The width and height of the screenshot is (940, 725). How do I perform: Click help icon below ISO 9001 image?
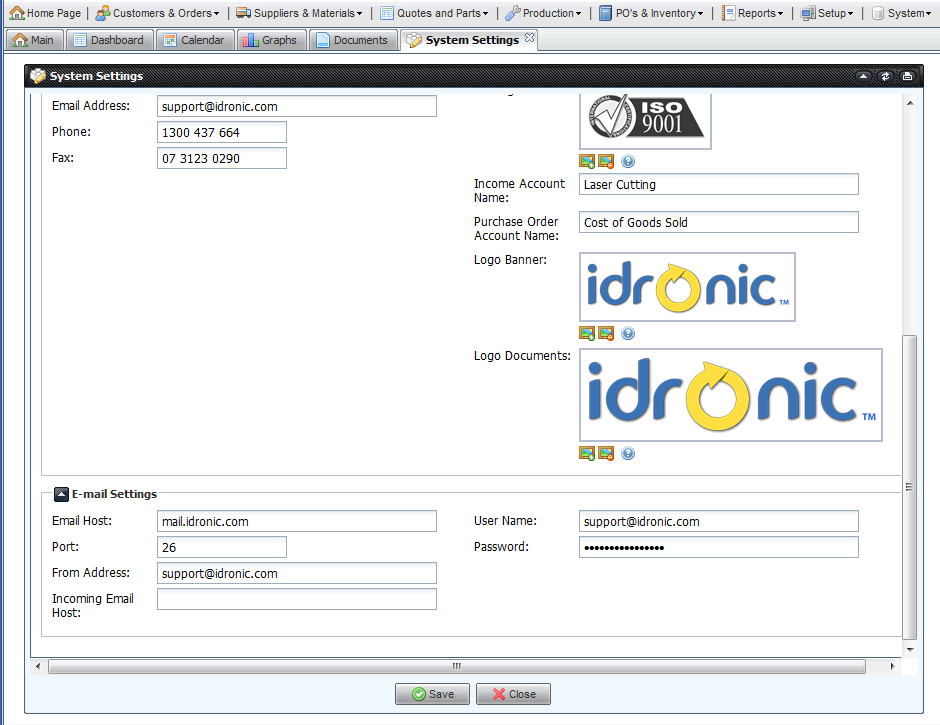tap(628, 161)
